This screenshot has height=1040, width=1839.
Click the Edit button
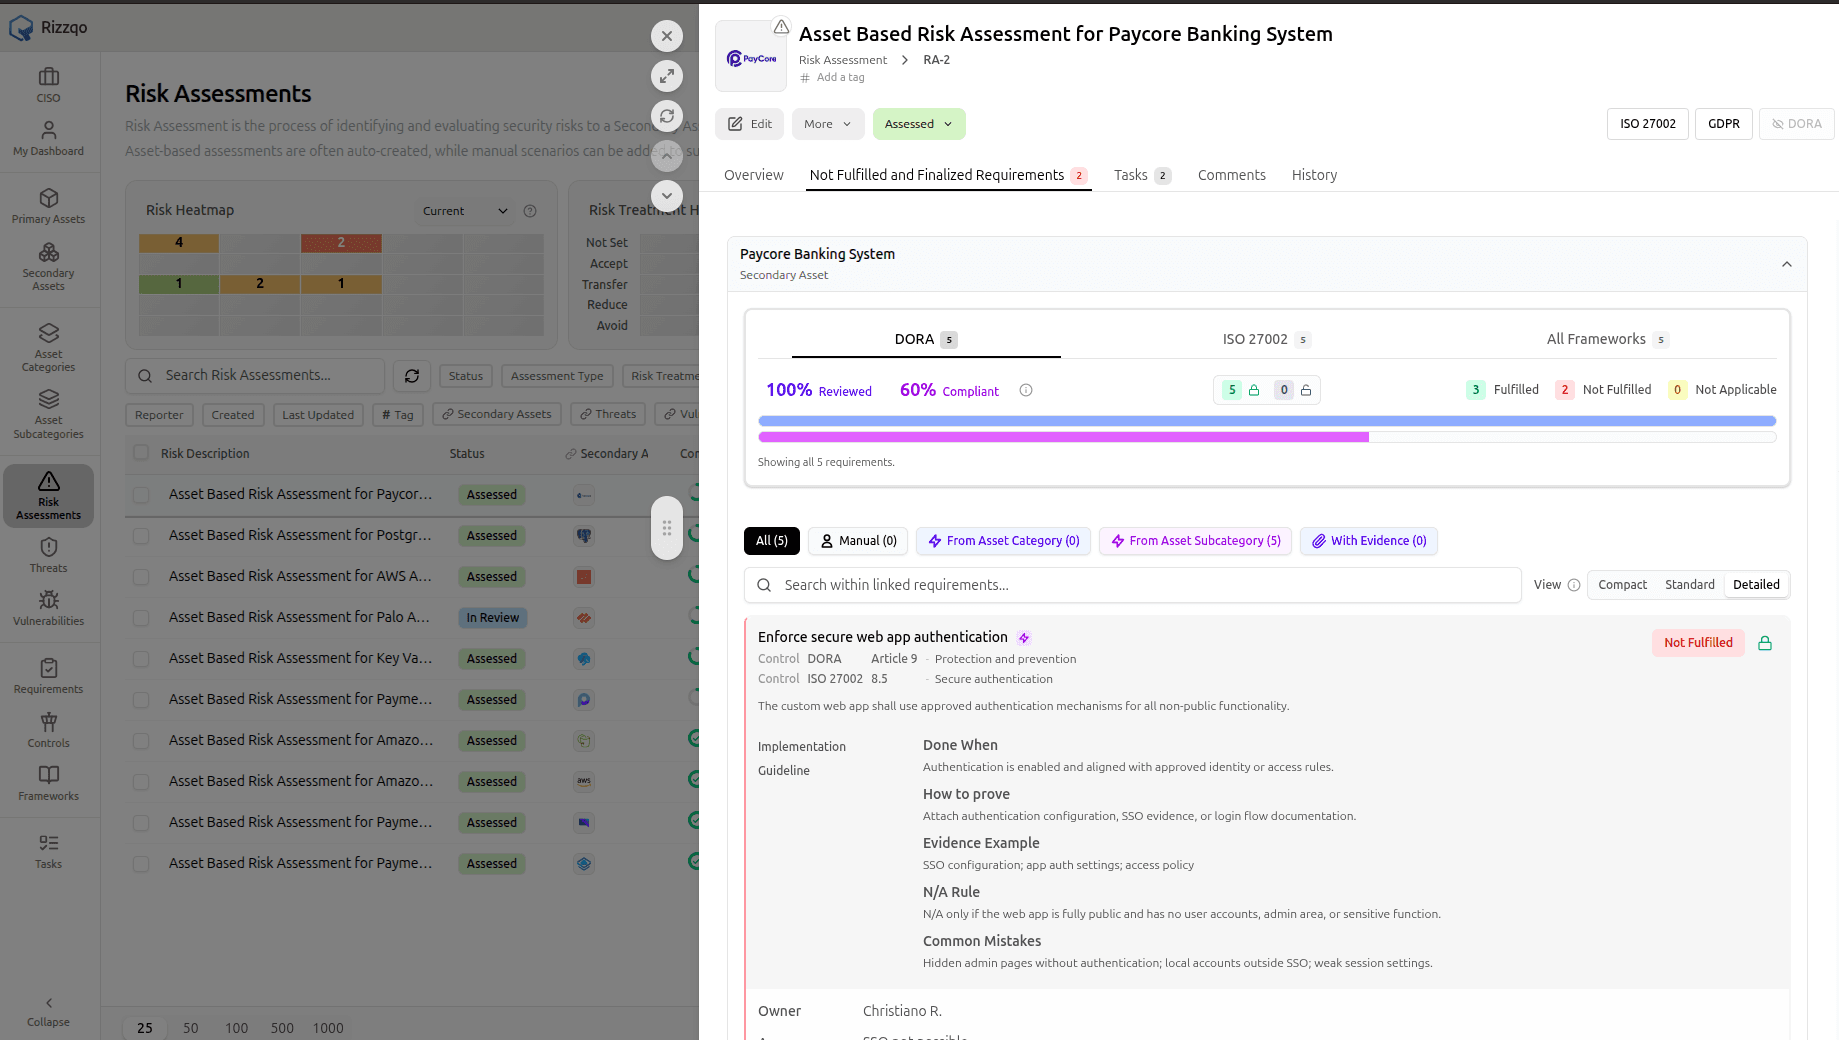[x=750, y=124]
